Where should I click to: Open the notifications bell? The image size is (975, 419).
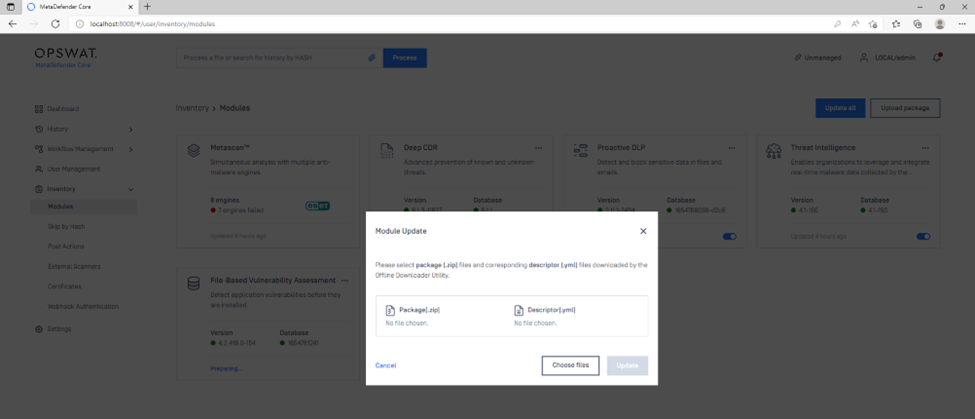click(936, 57)
